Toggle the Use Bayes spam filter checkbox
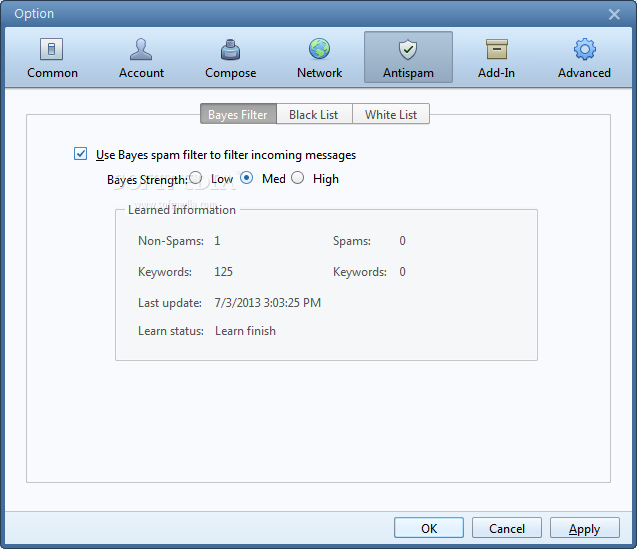The width and height of the screenshot is (637, 549). click(80, 154)
